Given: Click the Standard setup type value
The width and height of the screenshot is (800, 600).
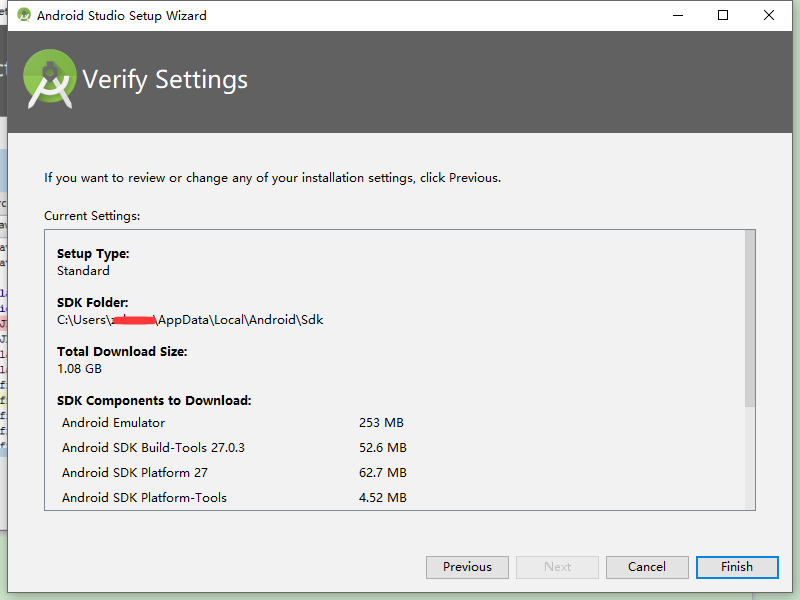Looking at the screenshot, I should pyautogui.click(x=83, y=271).
